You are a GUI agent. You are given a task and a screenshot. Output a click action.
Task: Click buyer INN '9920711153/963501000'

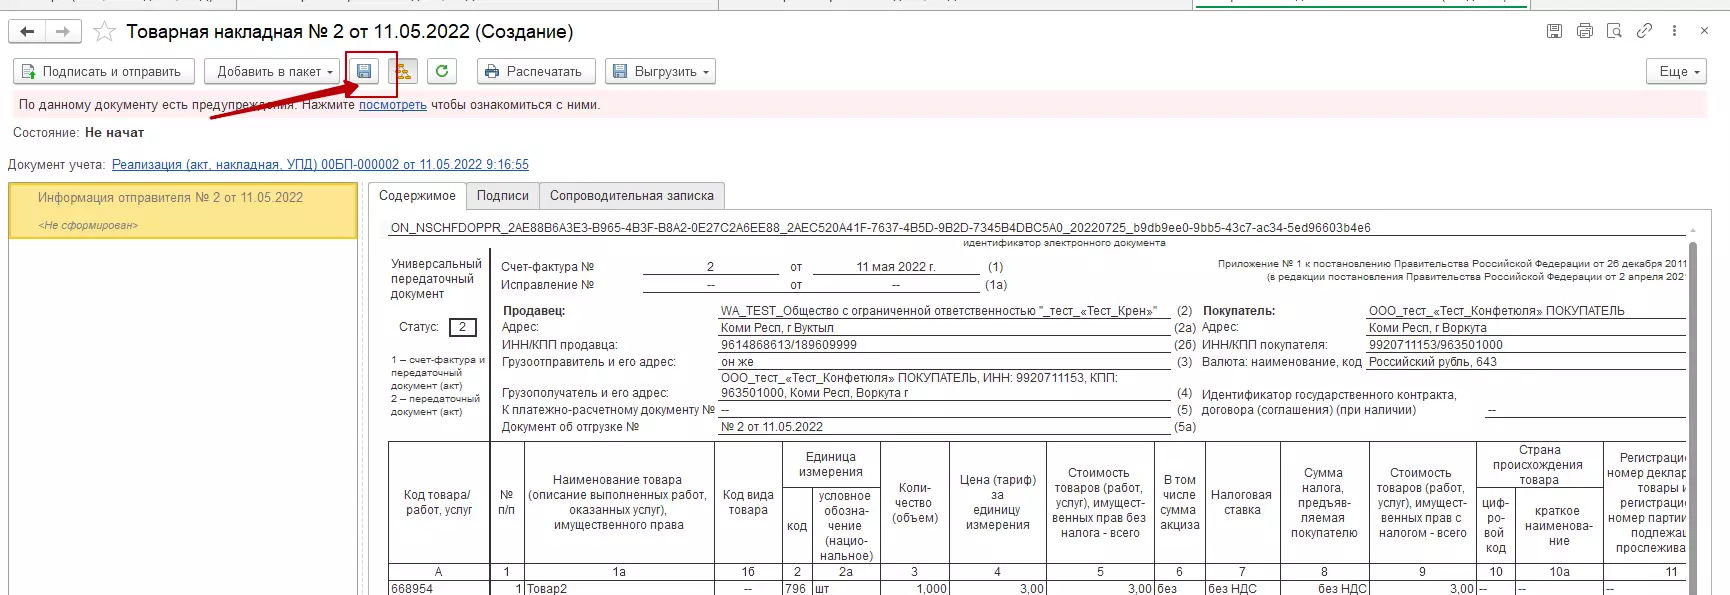1435,345
